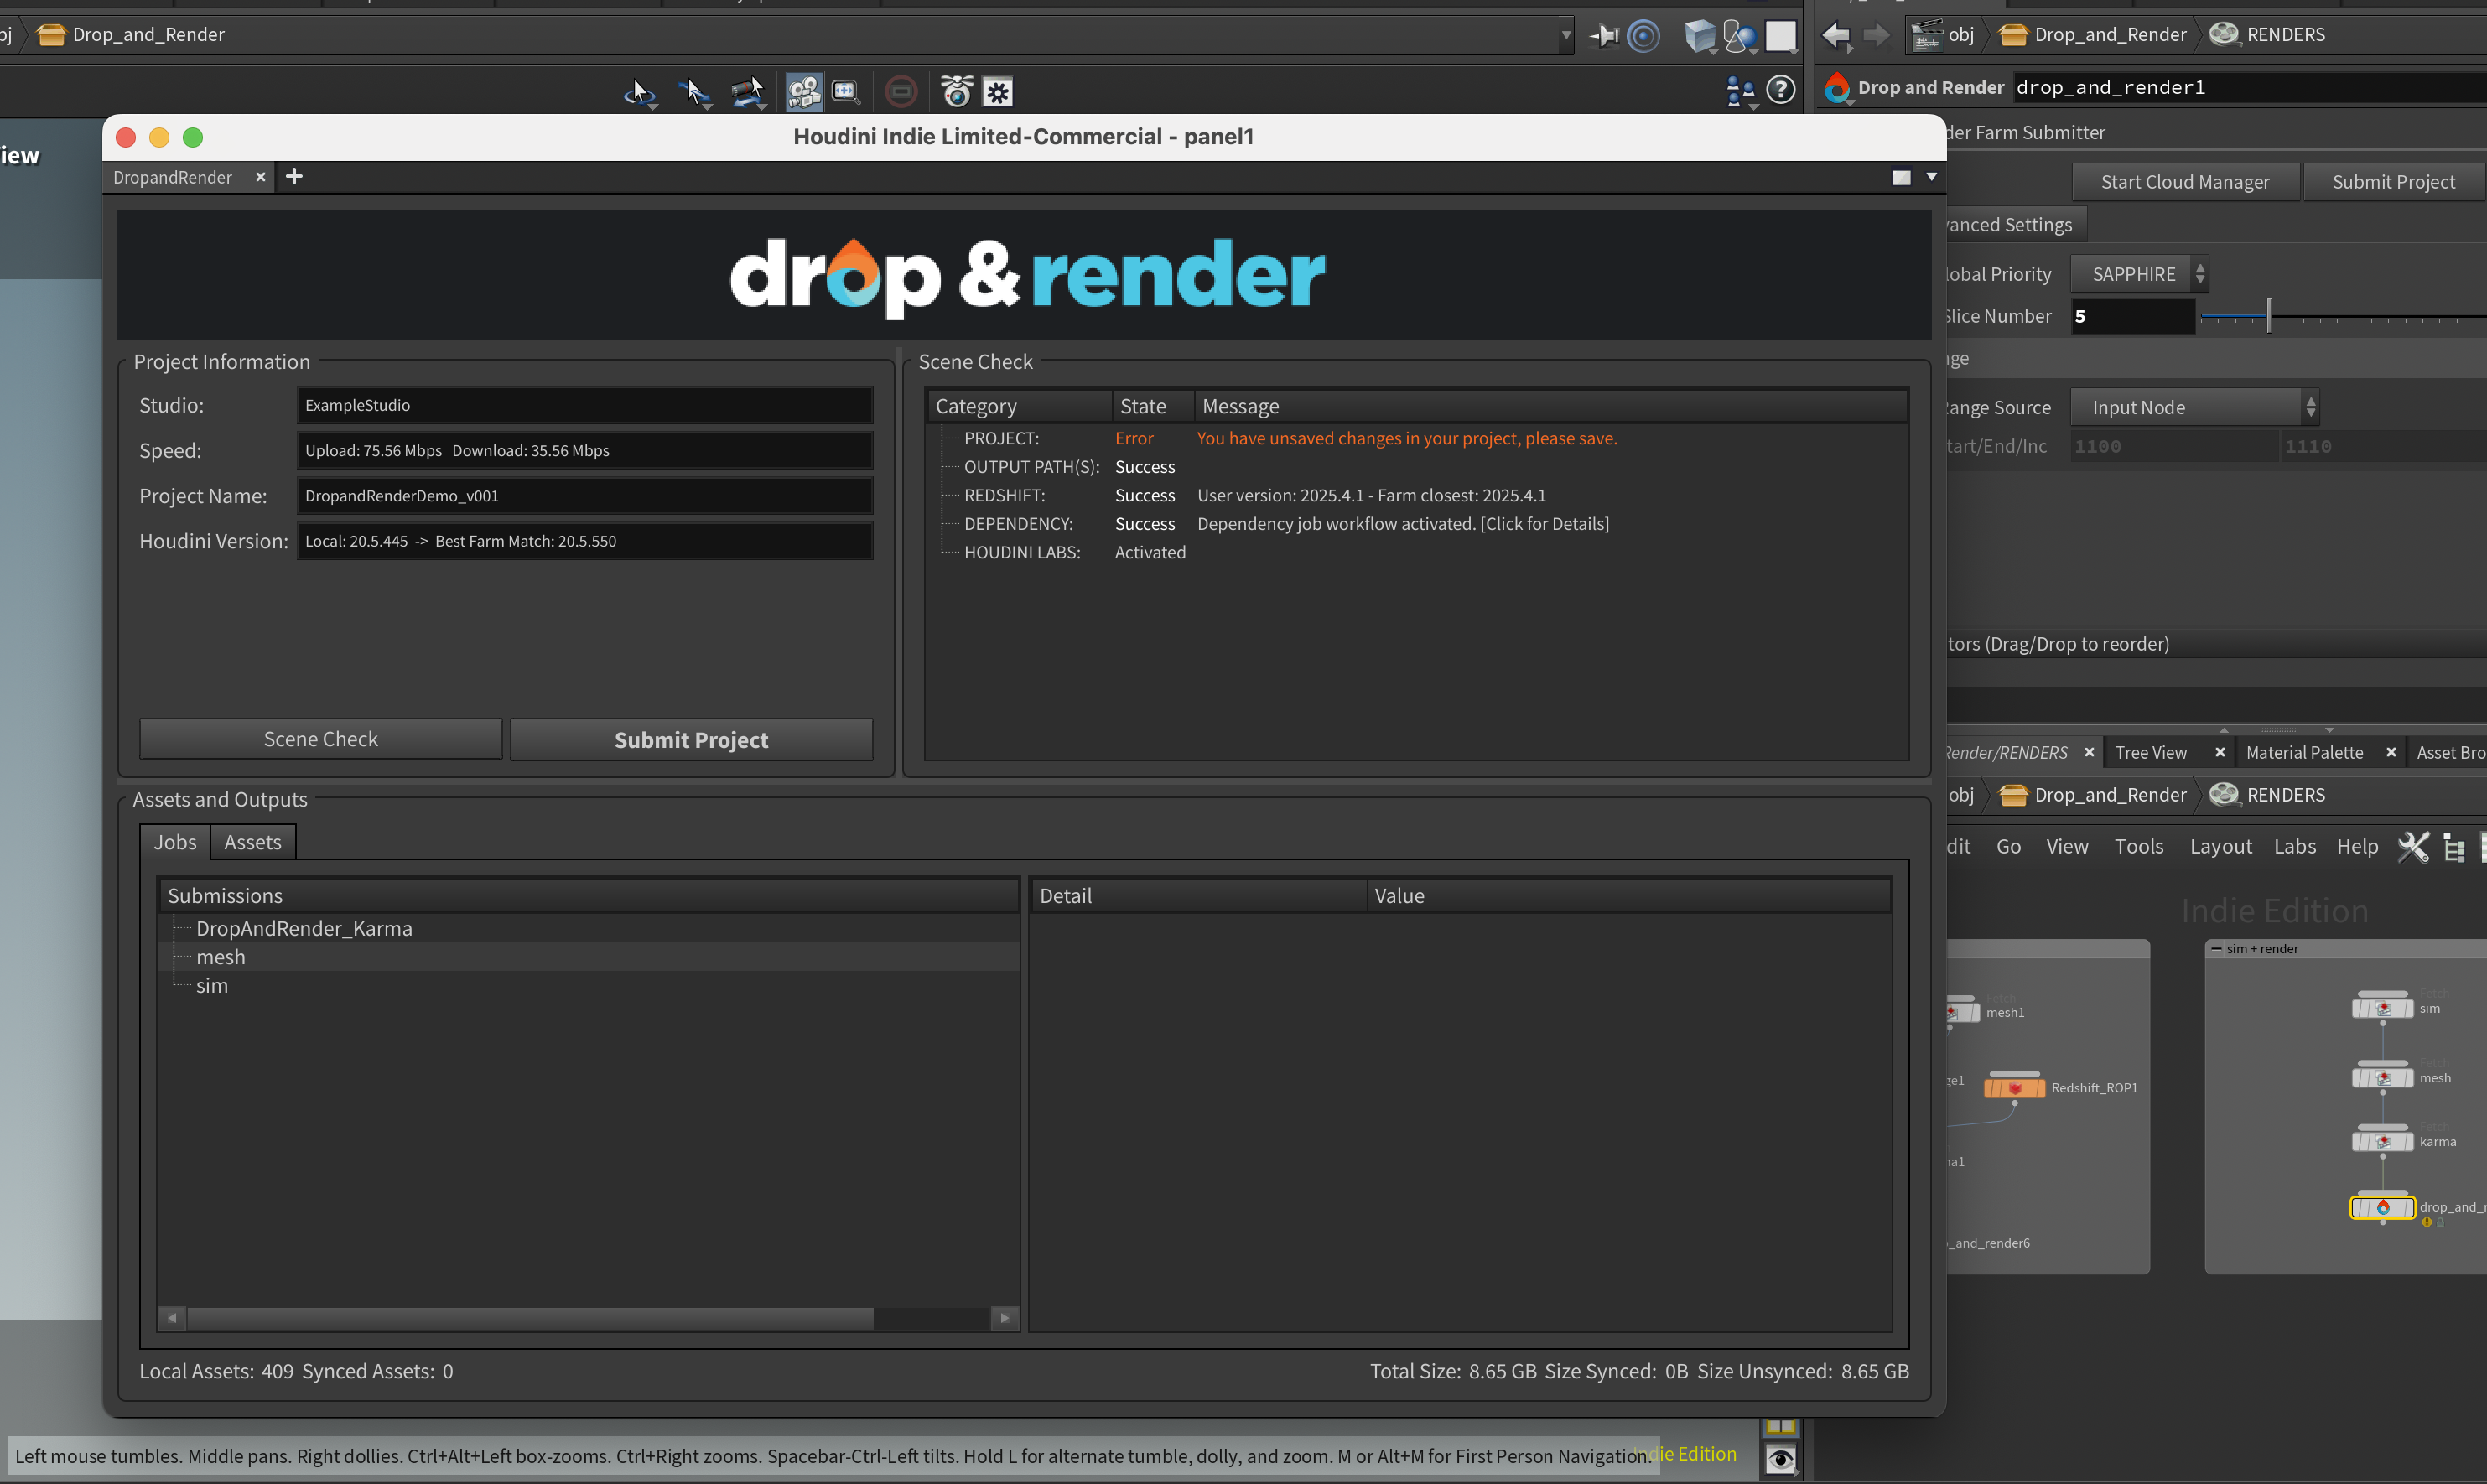
Task: Close the Material Palette tab
Action: tap(2391, 752)
